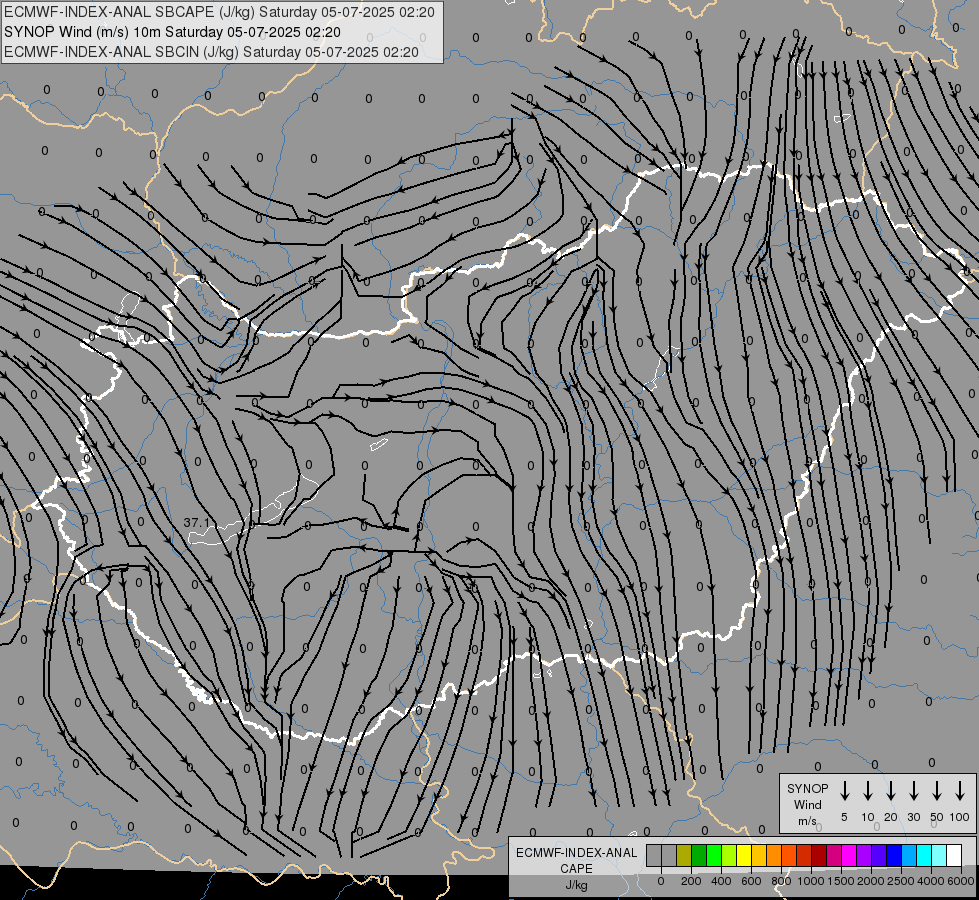Image resolution: width=979 pixels, height=900 pixels.
Task: Click the SBCAPE title line
Action: coord(219,12)
